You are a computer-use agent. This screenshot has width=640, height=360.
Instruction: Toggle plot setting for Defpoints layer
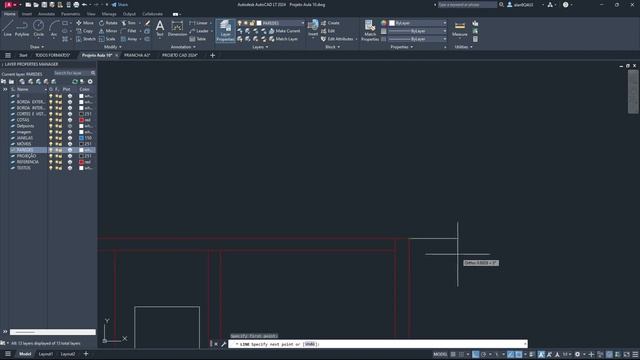(70, 126)
